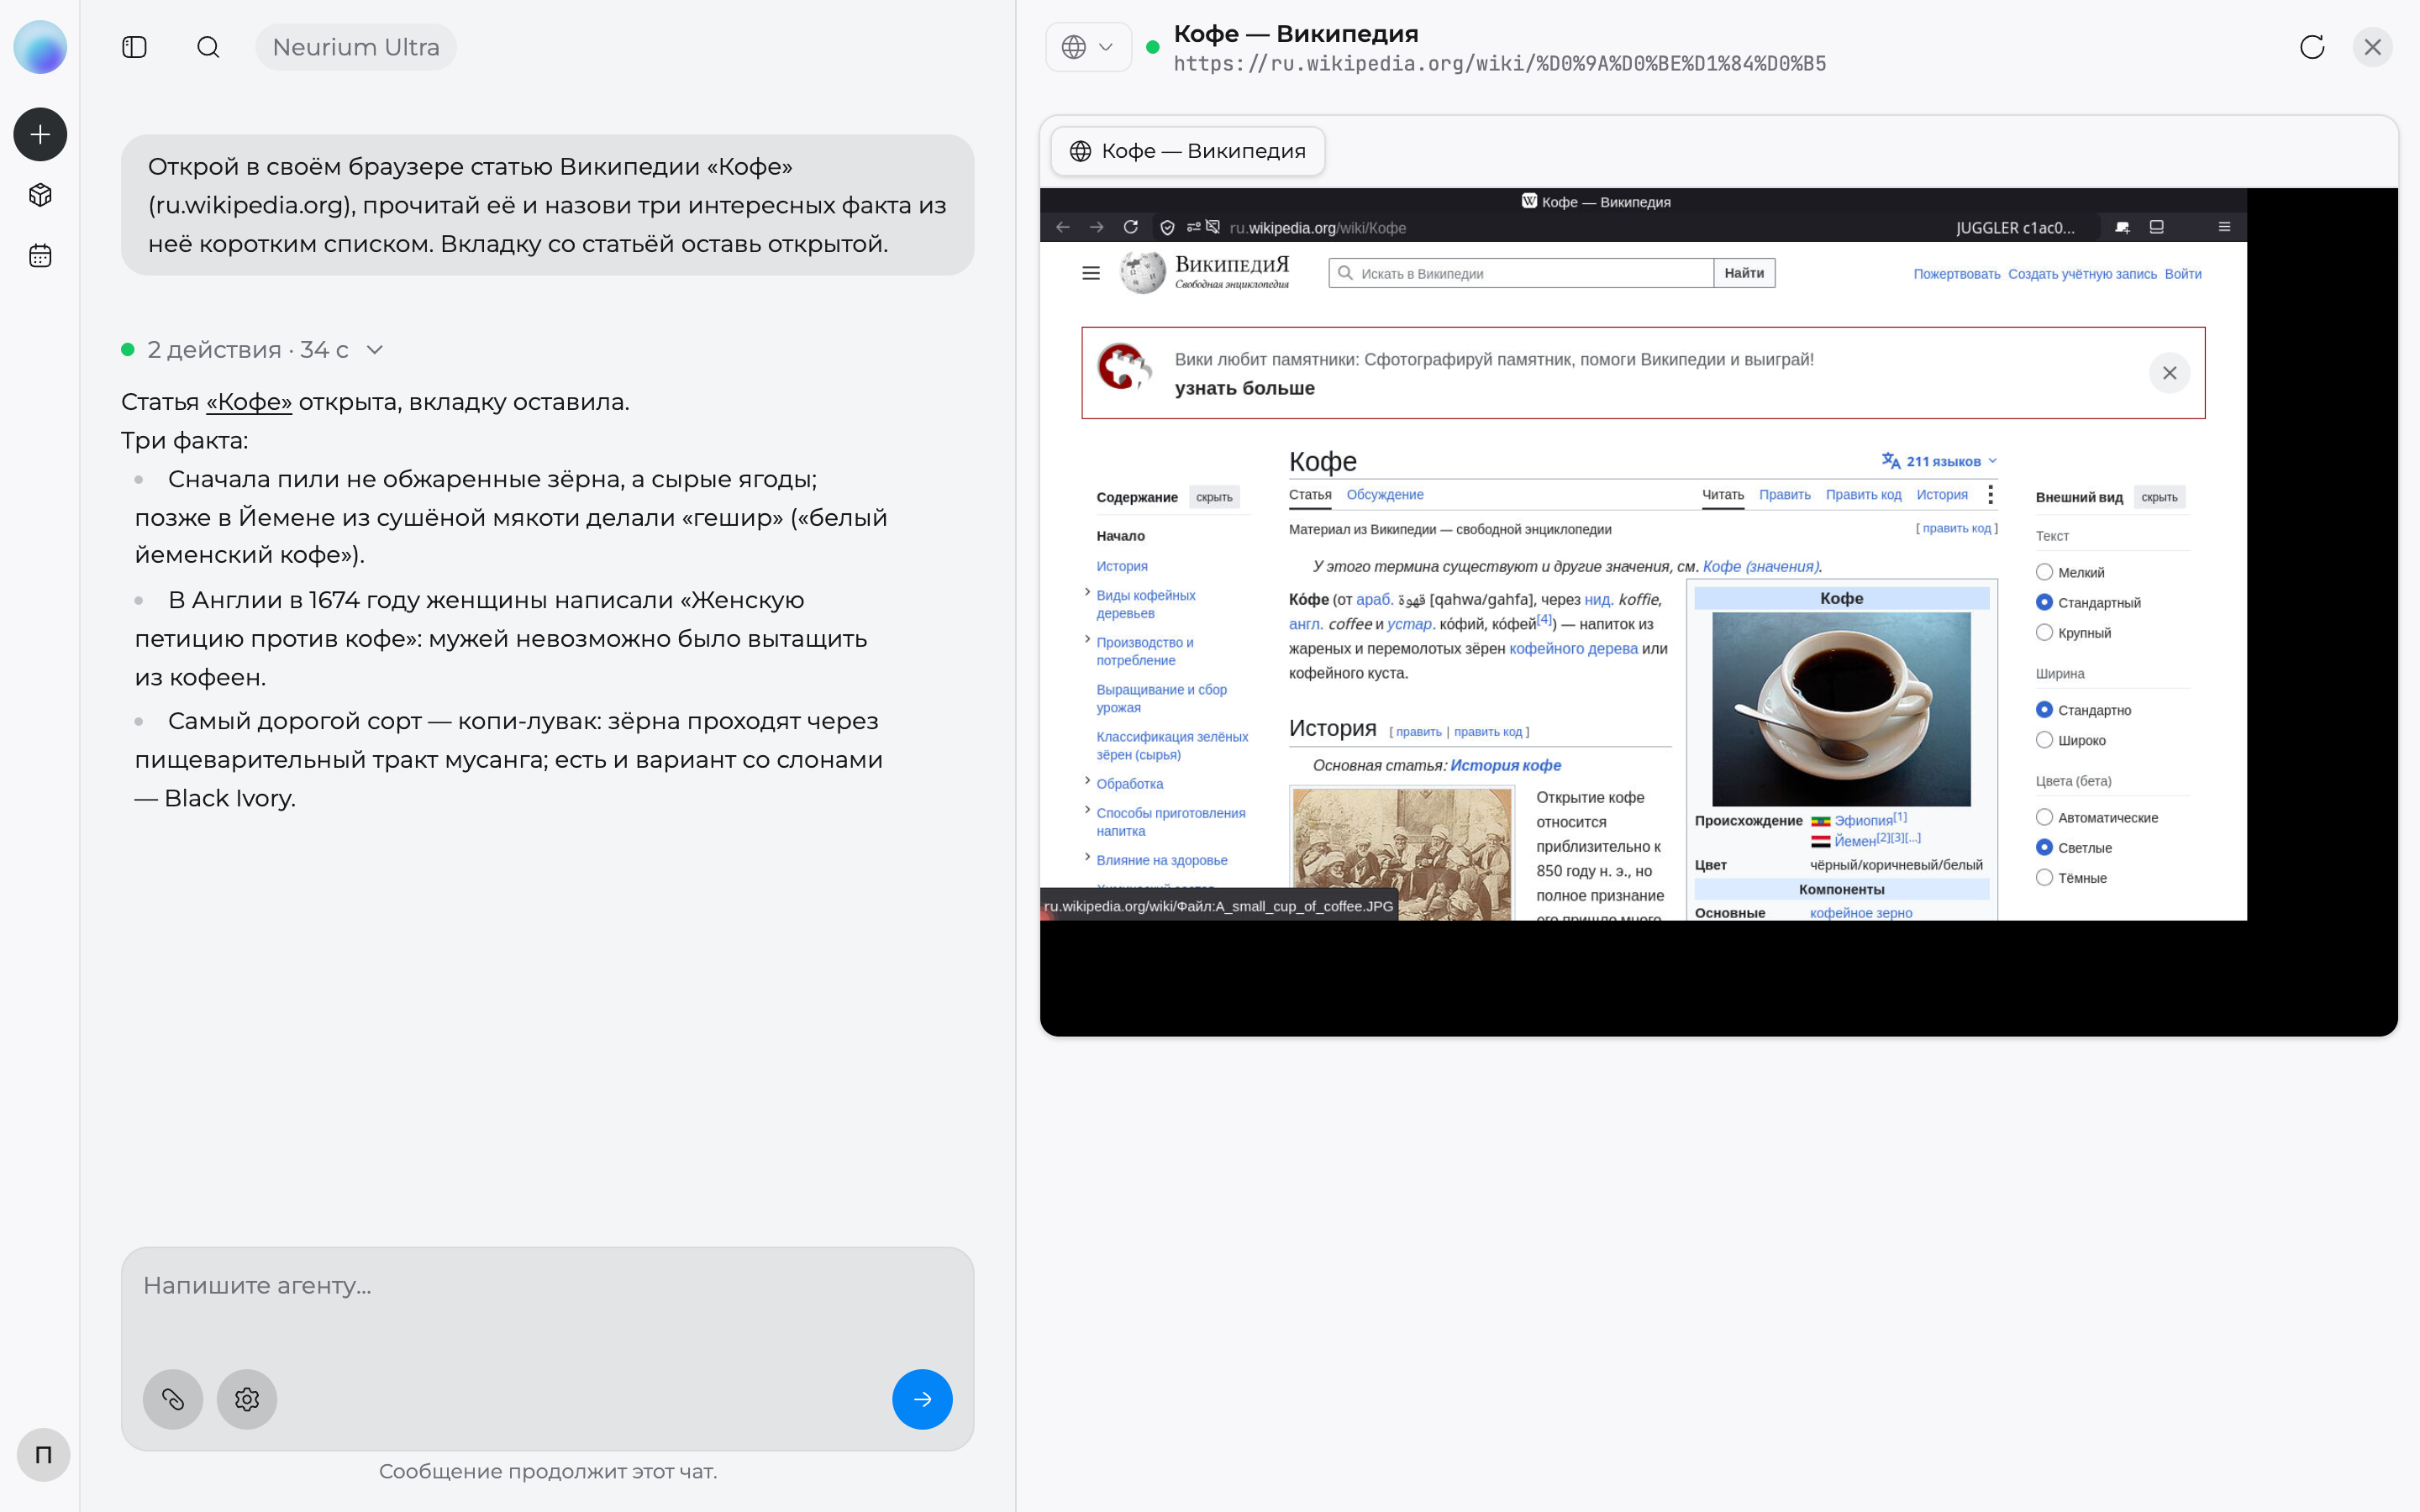The image size is (2420, 1512).
Task: Open the globe dropdown in preview header
Action: tap(1088, 47)
